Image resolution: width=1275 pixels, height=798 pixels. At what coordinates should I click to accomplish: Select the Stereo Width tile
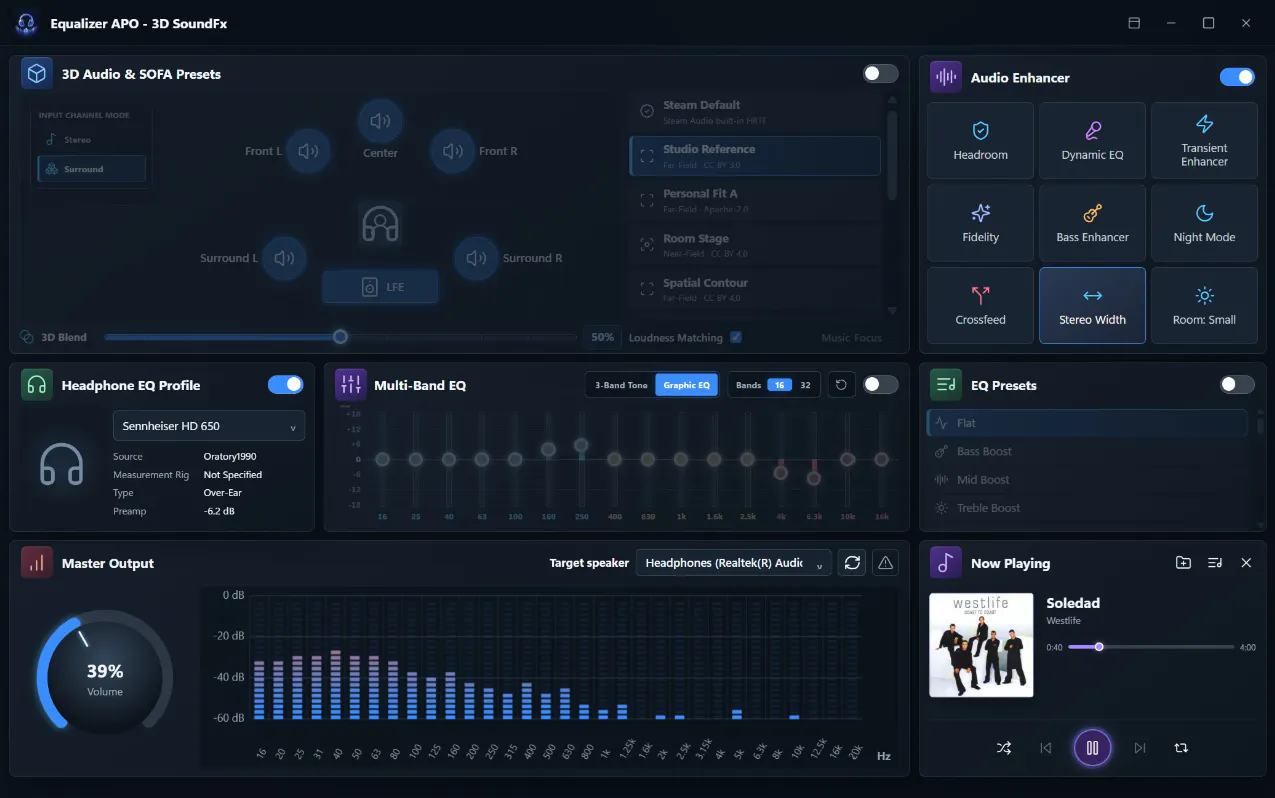tap(1092, 305)
